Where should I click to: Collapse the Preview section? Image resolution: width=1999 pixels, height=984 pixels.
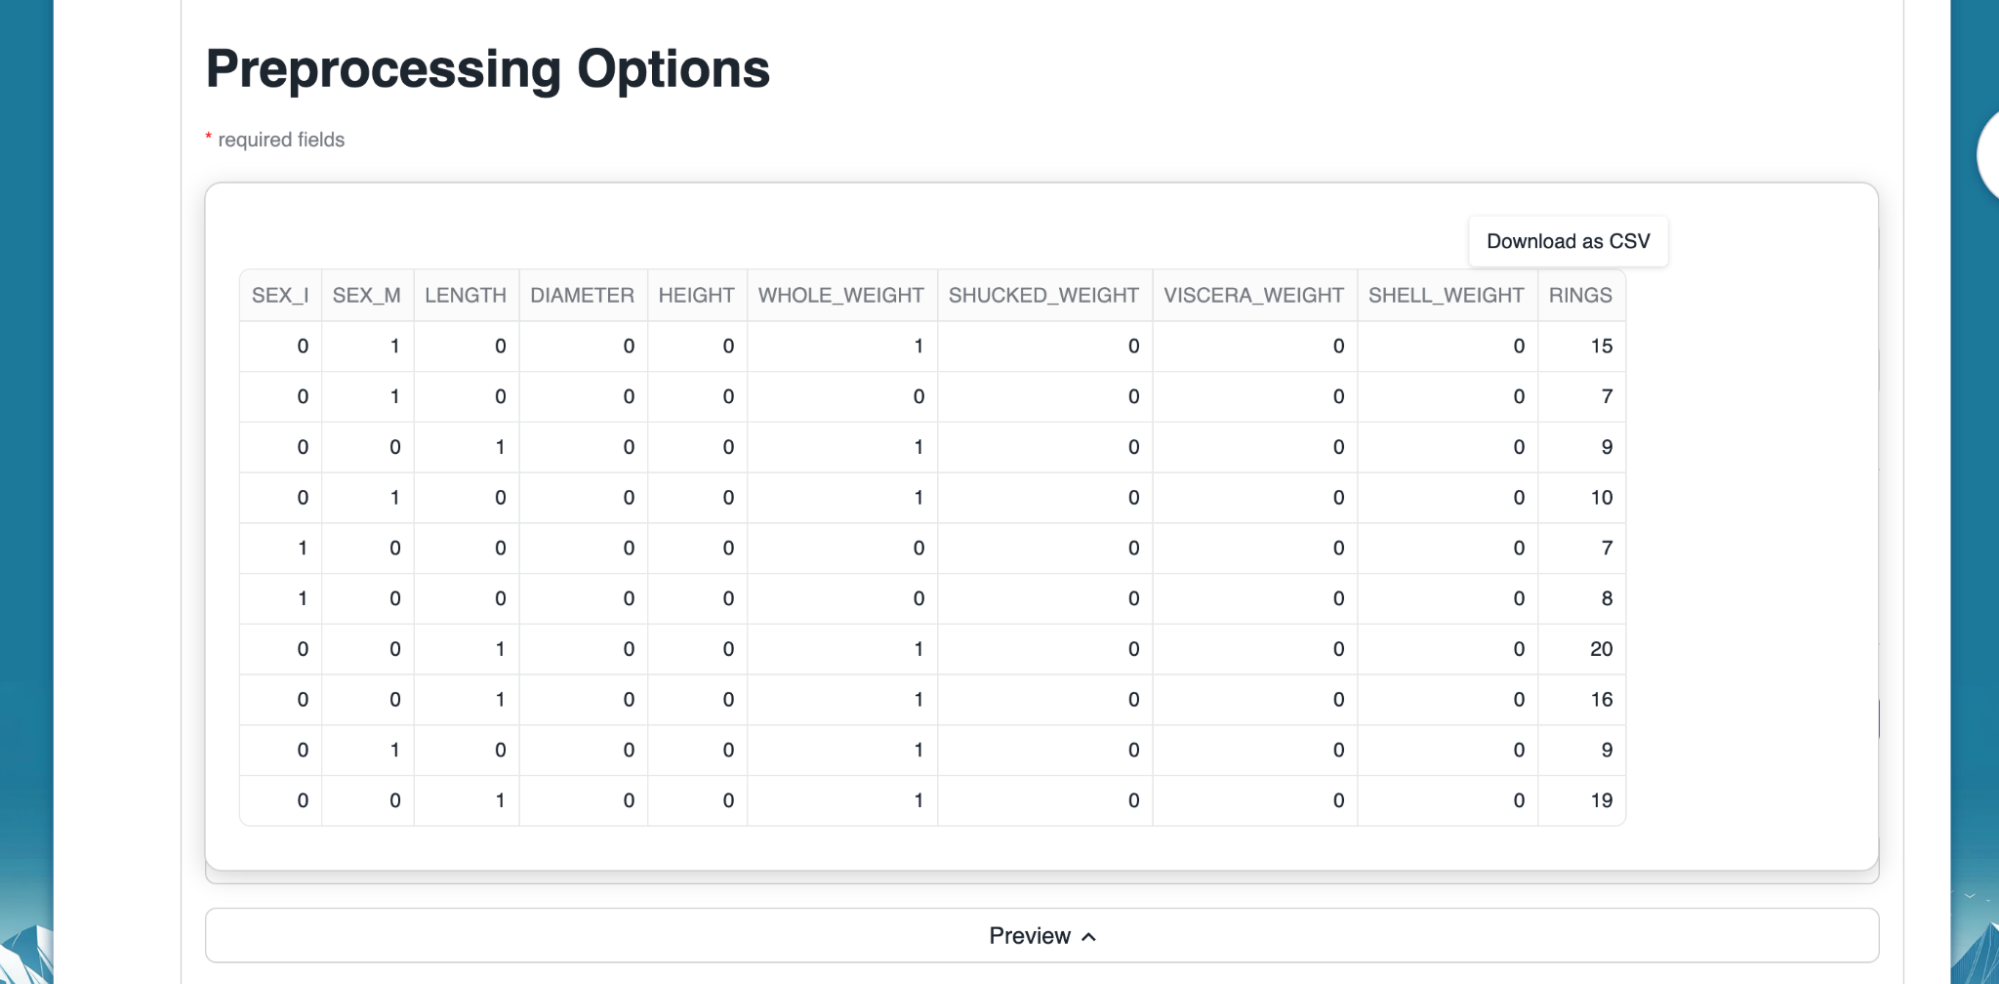pos(1041,935)
